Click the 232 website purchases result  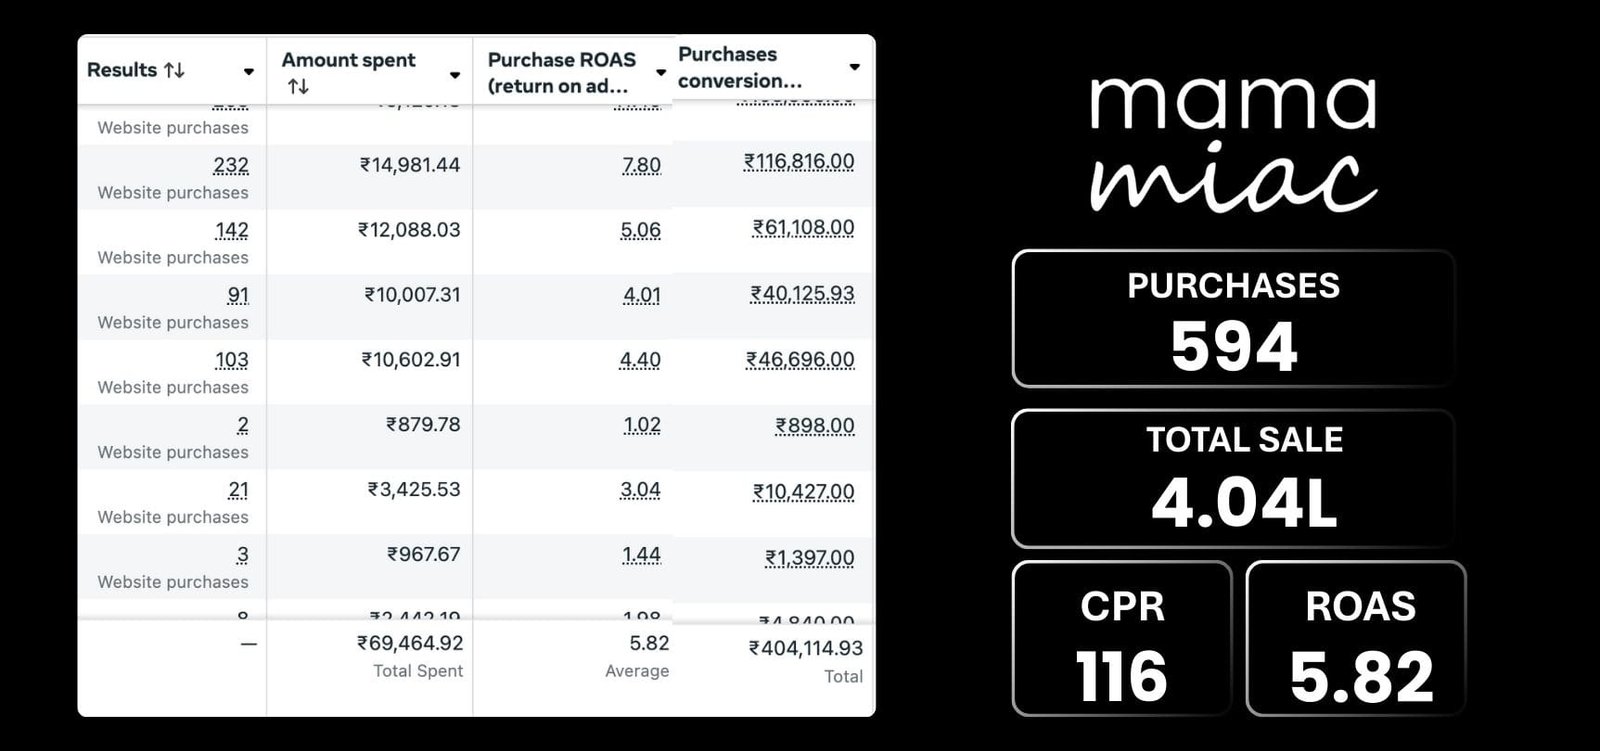click(x=231, y=165)
